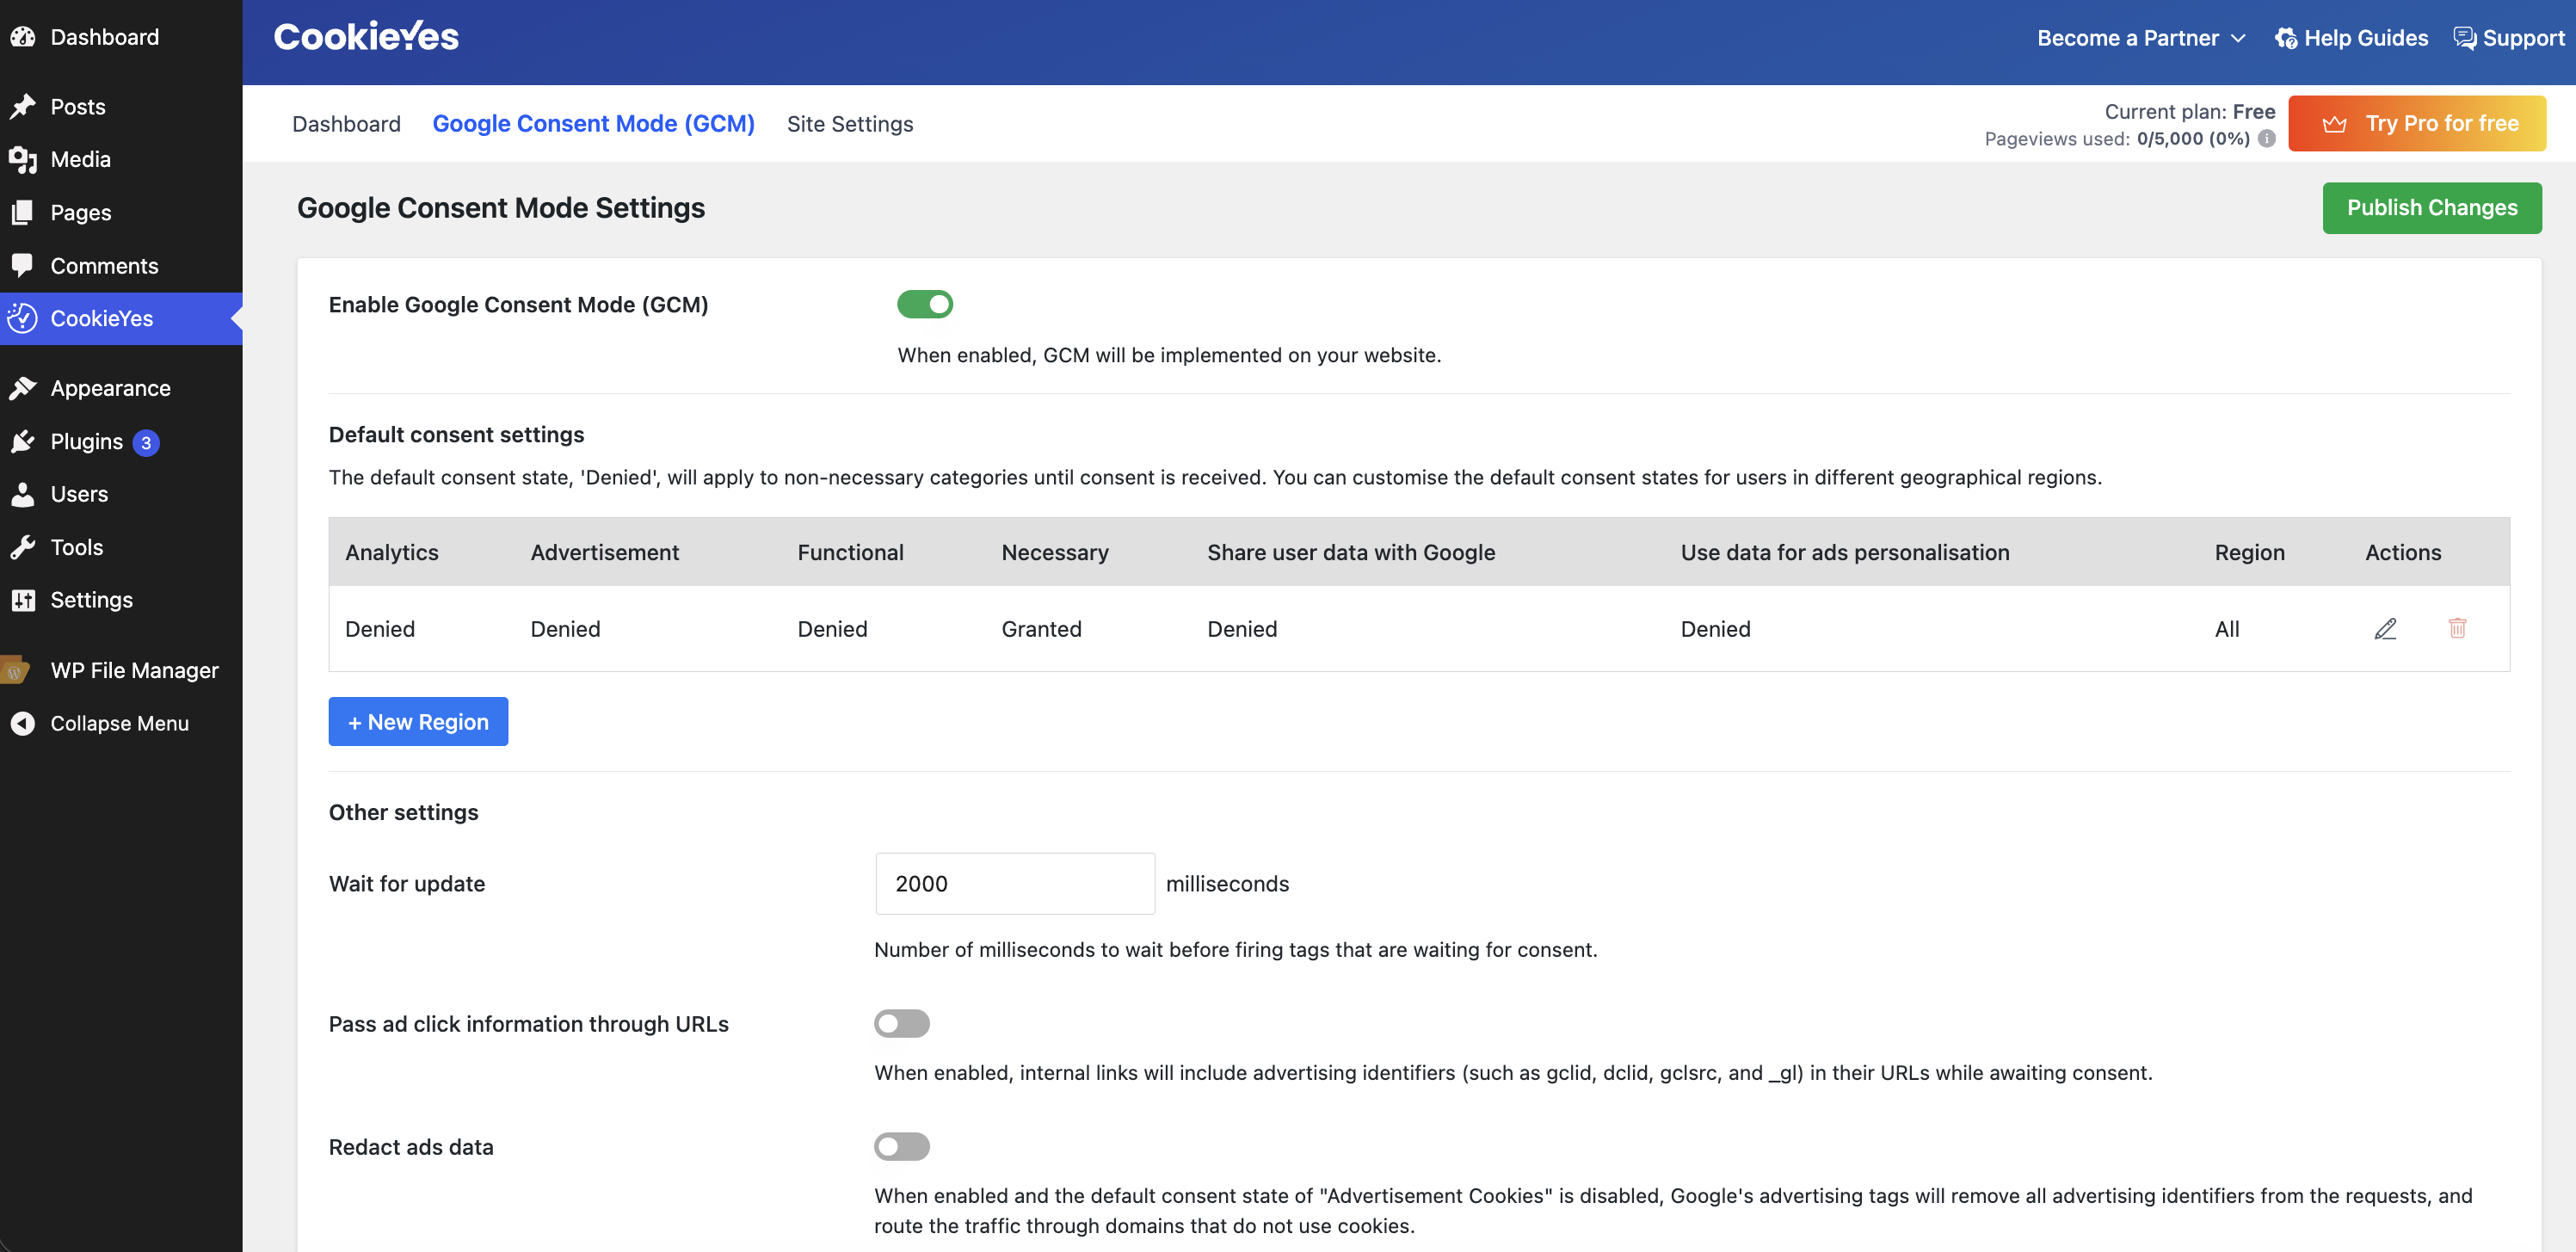Add a region with New Region button
The height and width of the screenshot is (1252, 2576).
(x=418, y=721)
